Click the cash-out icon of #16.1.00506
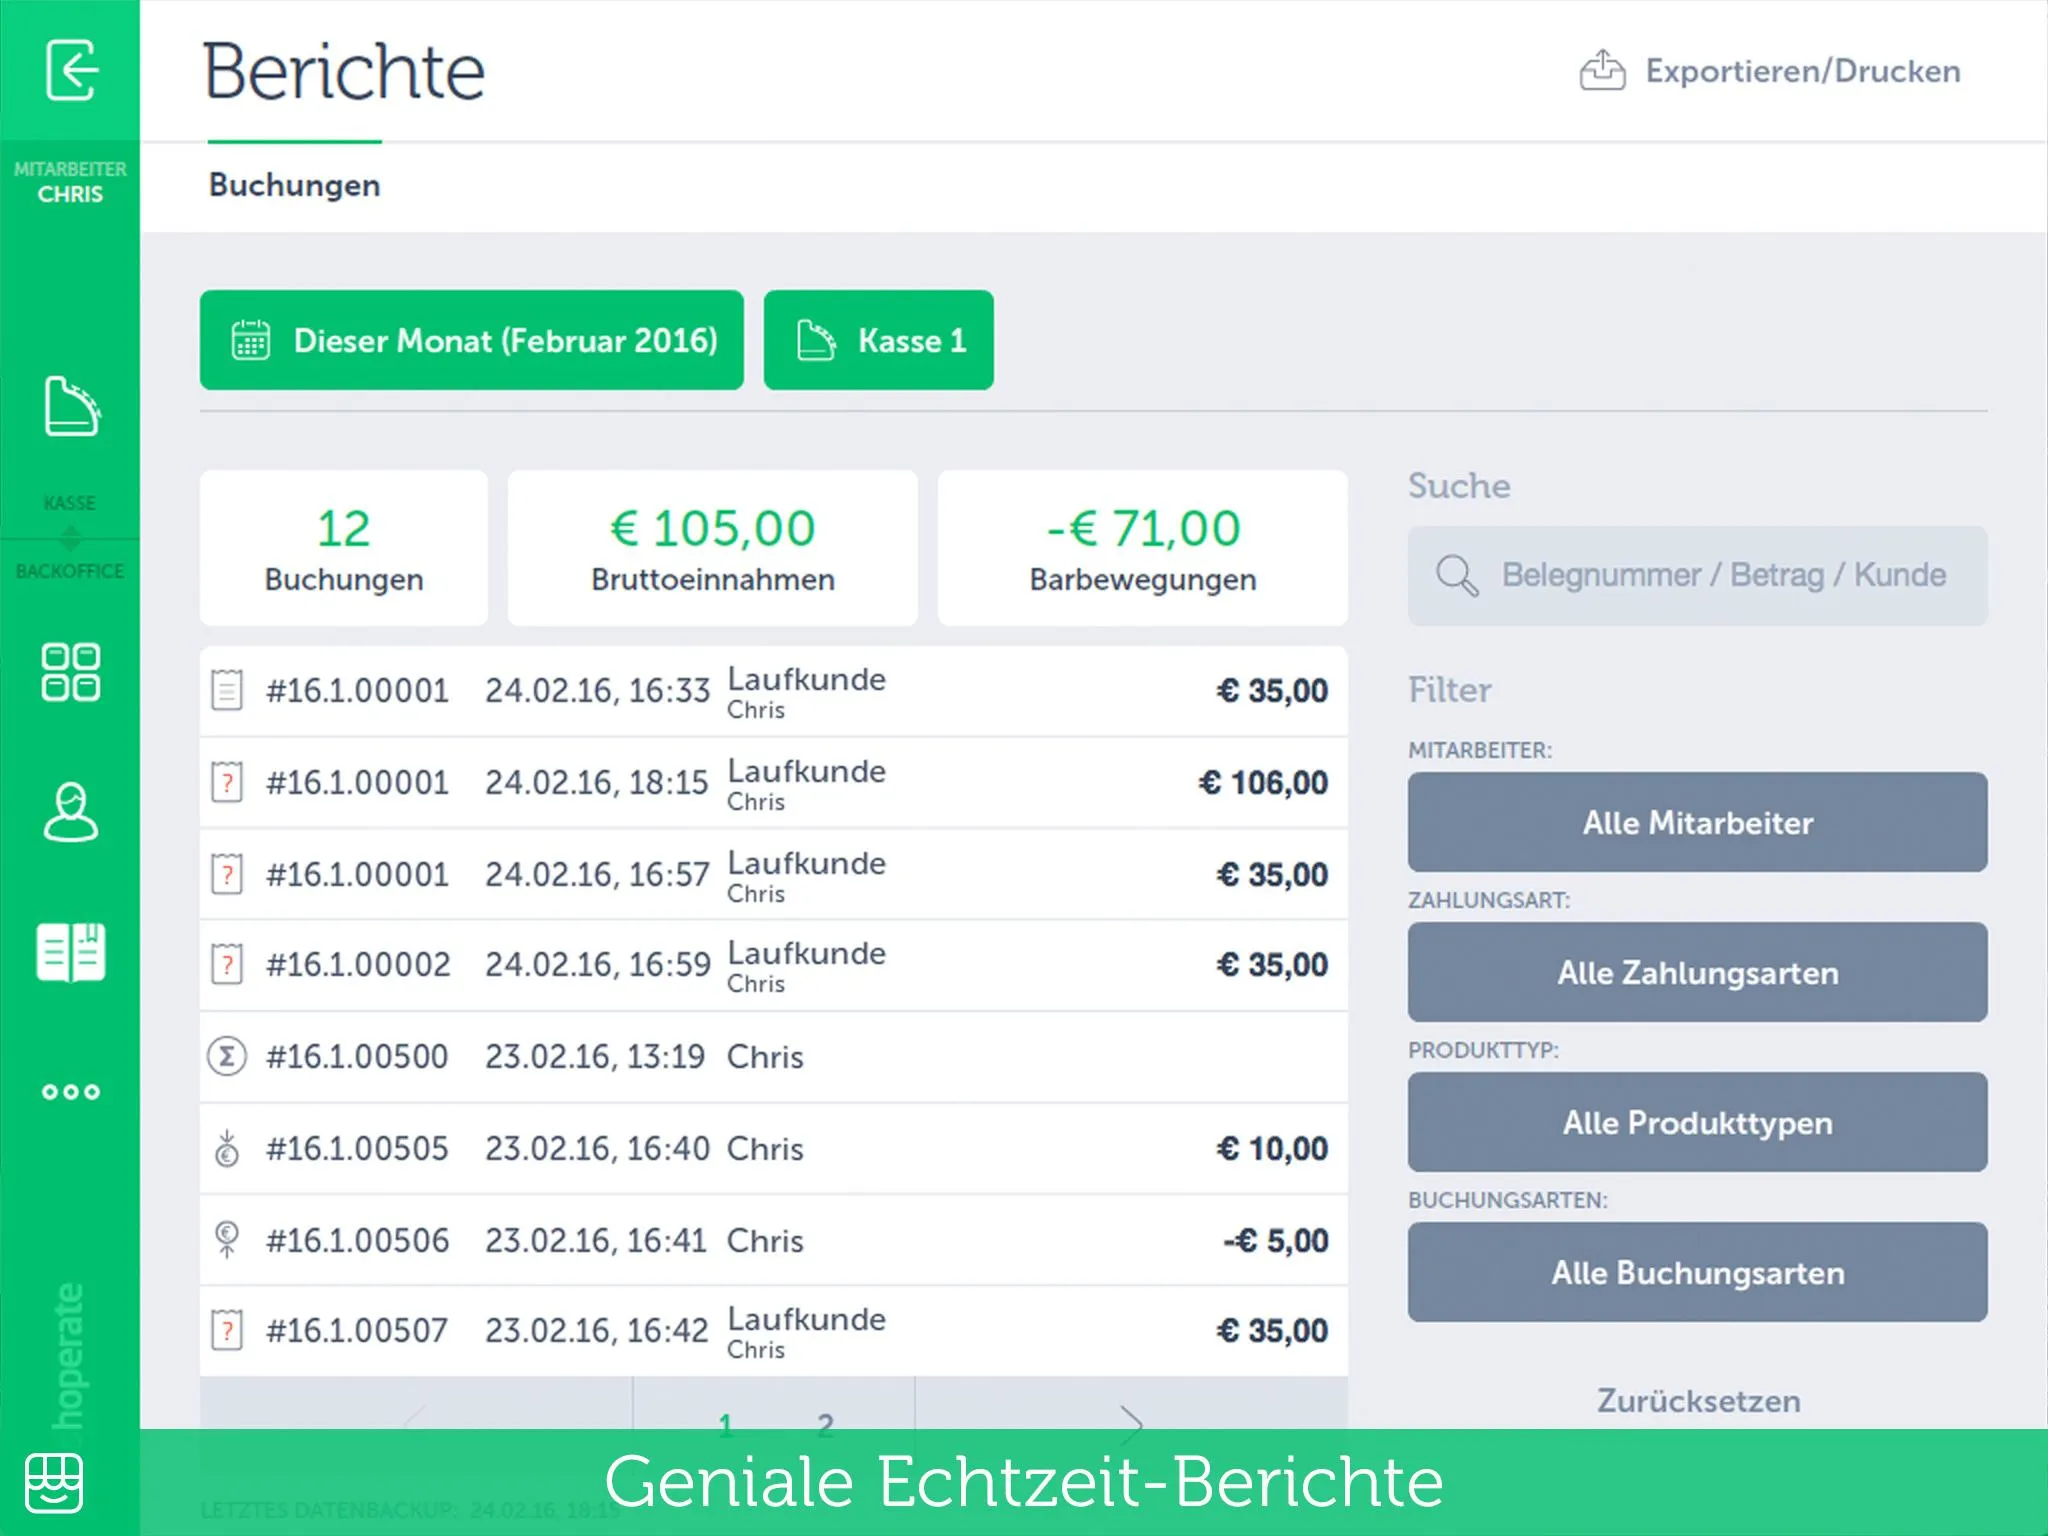 coord(227,1240)
